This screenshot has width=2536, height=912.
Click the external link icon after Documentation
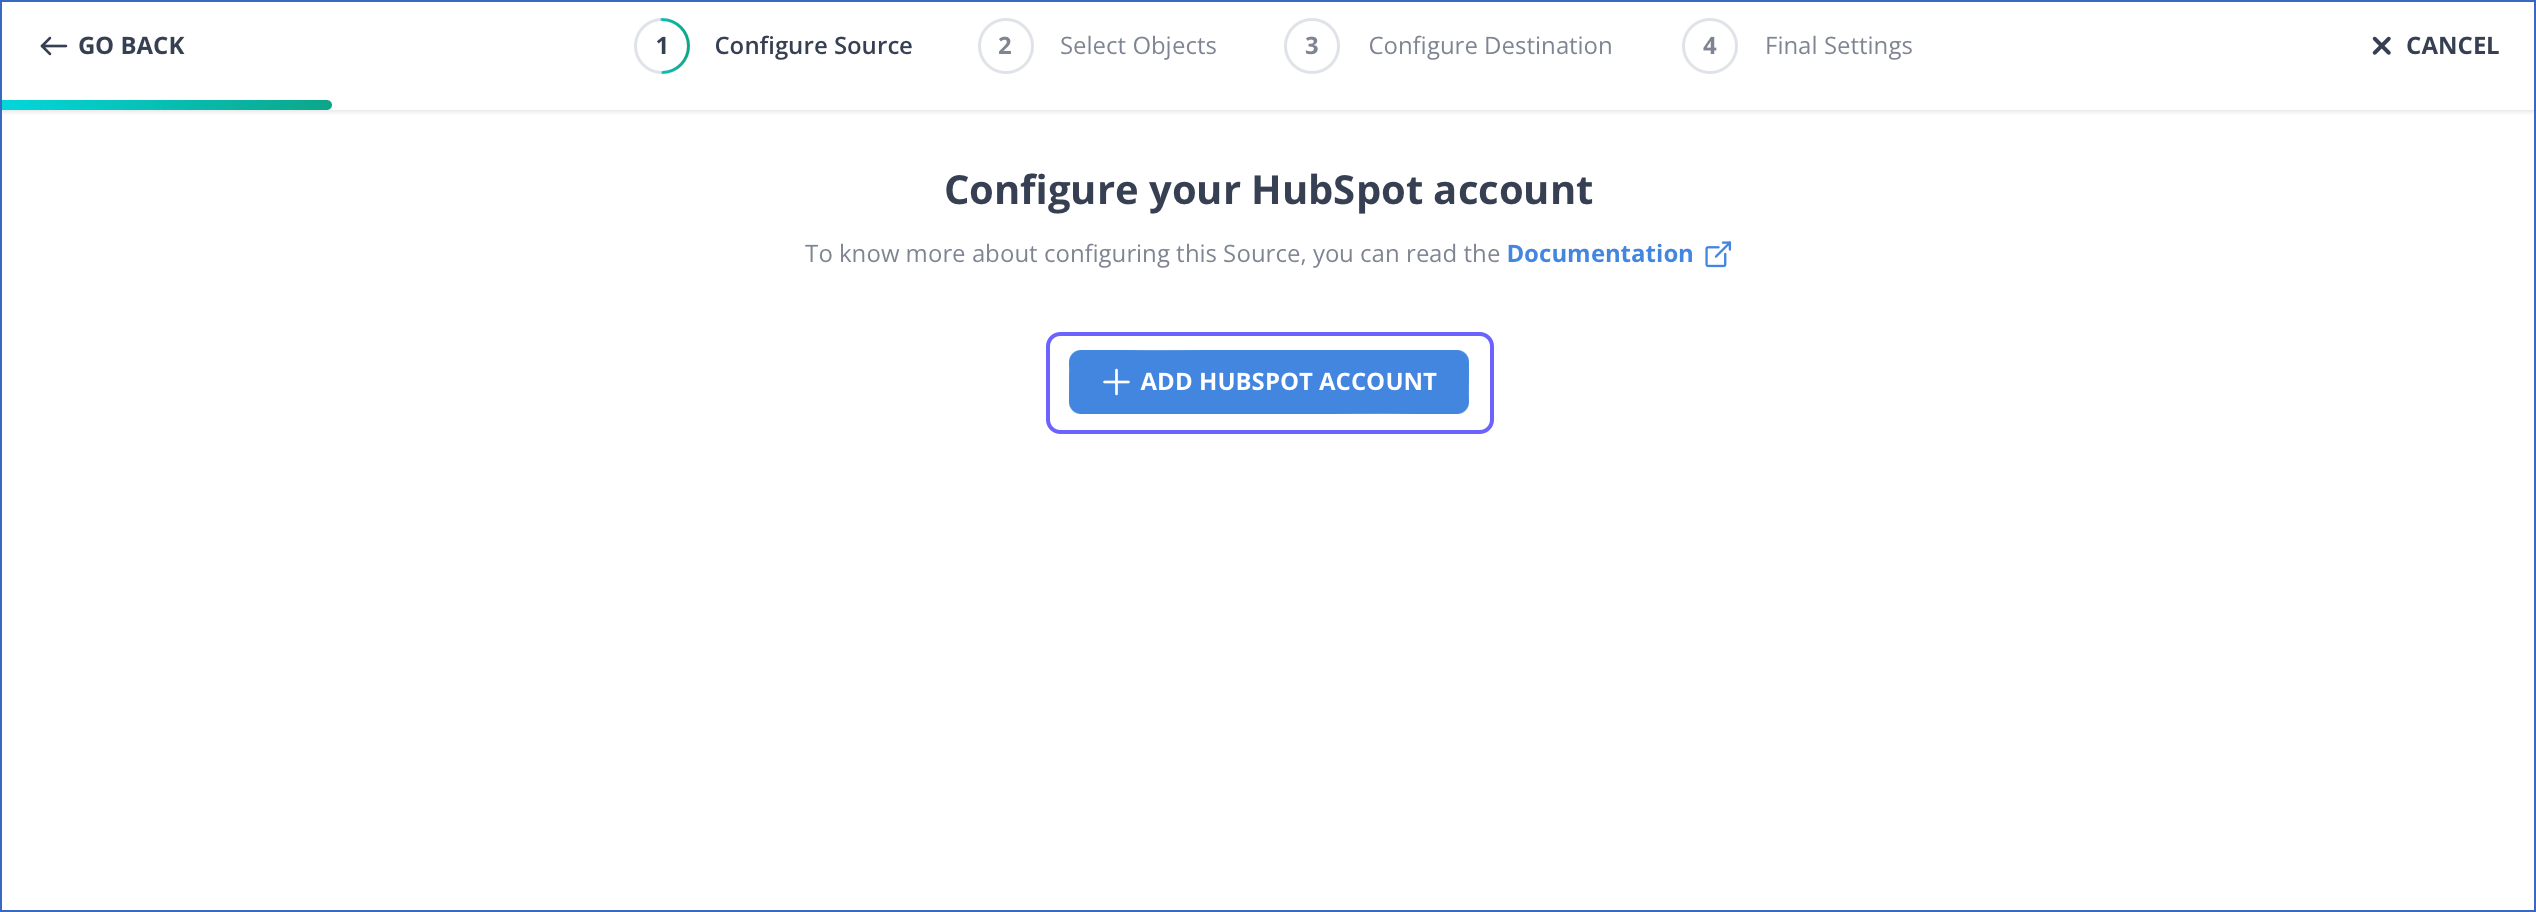coord(1718,254)
